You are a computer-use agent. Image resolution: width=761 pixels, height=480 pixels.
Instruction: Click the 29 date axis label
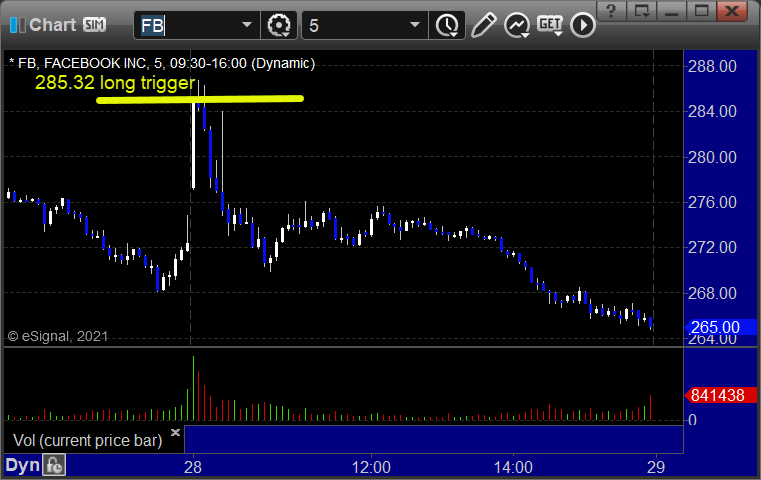point(656,467)
